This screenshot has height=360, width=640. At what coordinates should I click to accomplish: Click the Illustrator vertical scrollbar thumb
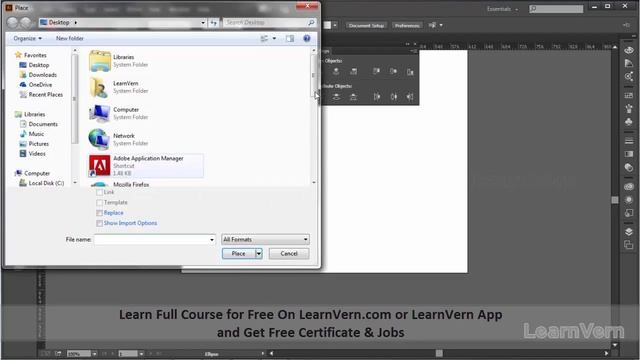(615, 200)
